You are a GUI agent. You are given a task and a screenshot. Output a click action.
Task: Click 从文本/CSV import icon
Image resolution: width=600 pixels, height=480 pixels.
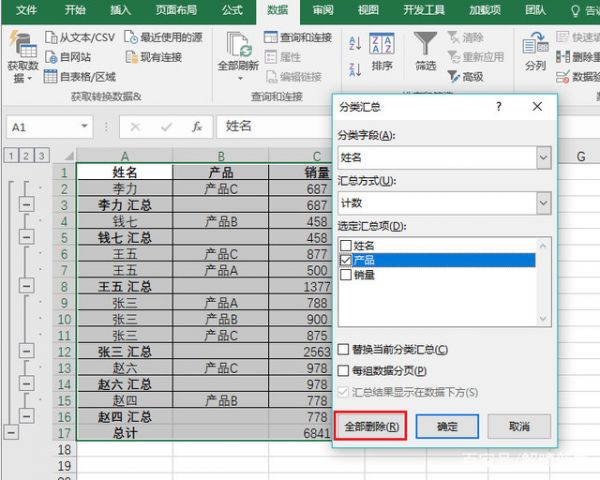click(53, 38)
